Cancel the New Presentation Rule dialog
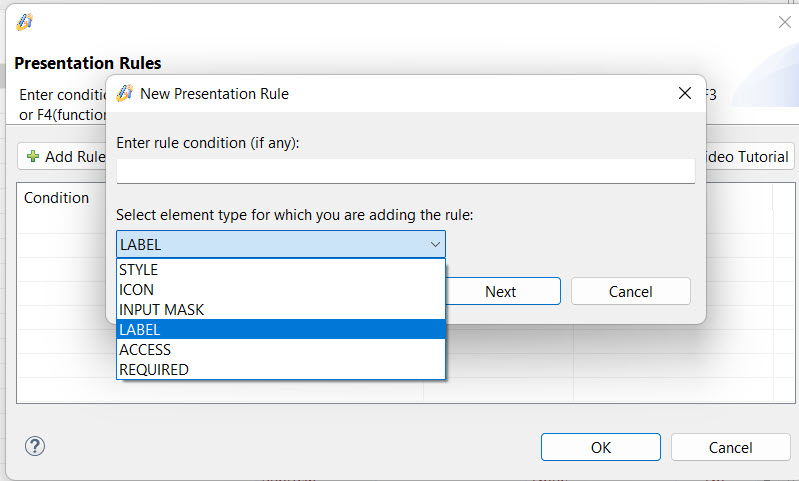The width and height of the screenshot is (799, 481). point(631,291)
